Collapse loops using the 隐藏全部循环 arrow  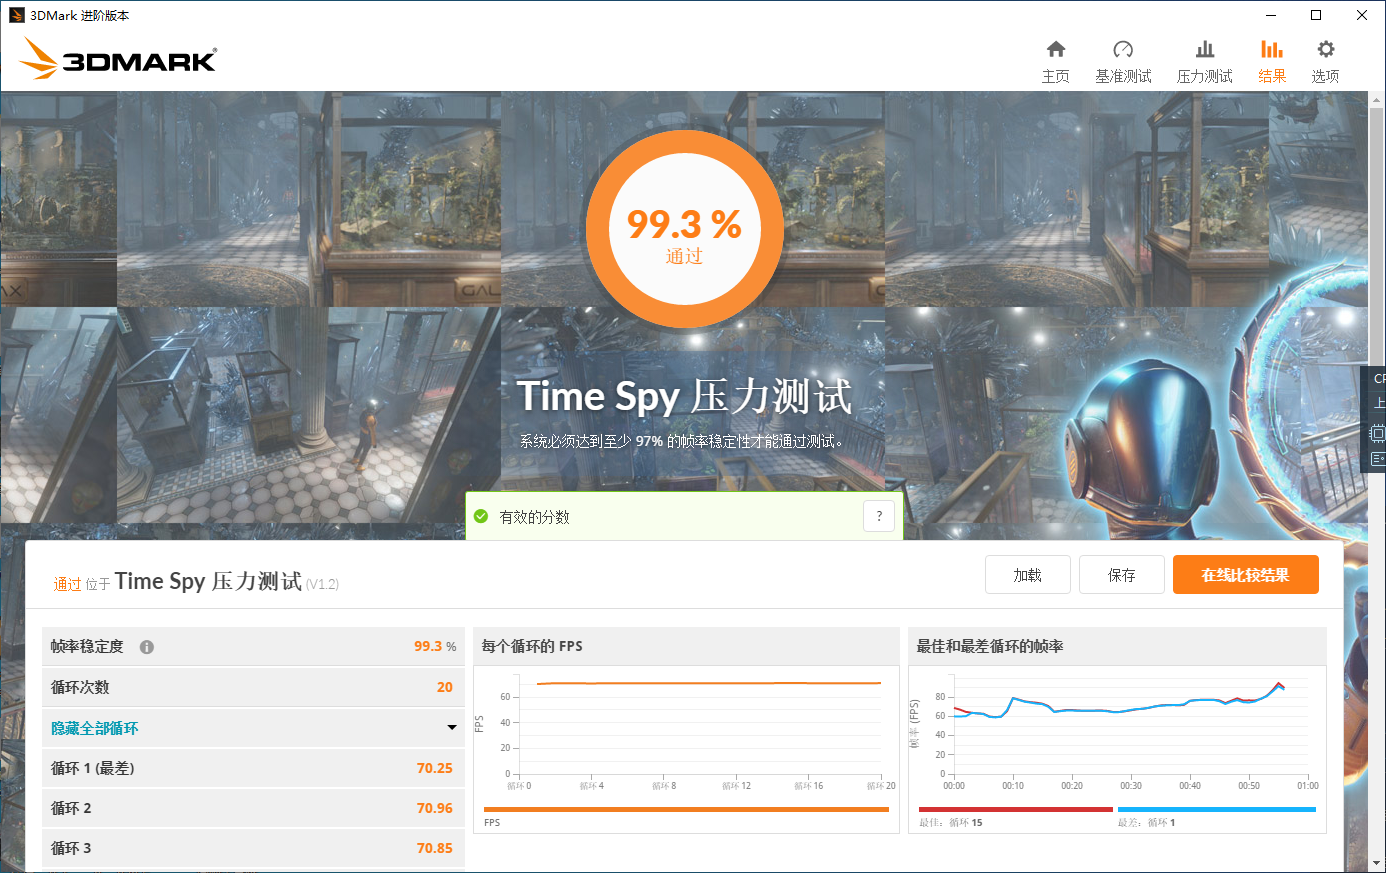pyautogui.click(x=451, y=728)
